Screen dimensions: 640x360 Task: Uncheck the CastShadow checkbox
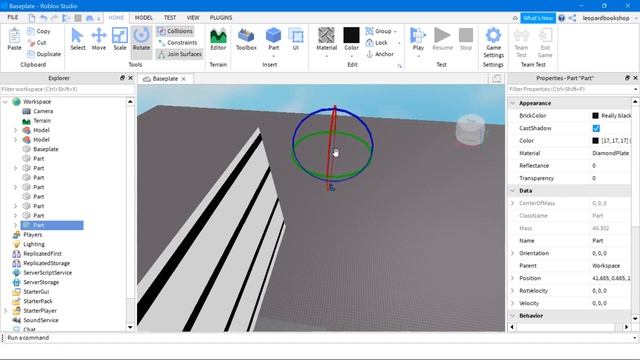(x=596, y=128)
